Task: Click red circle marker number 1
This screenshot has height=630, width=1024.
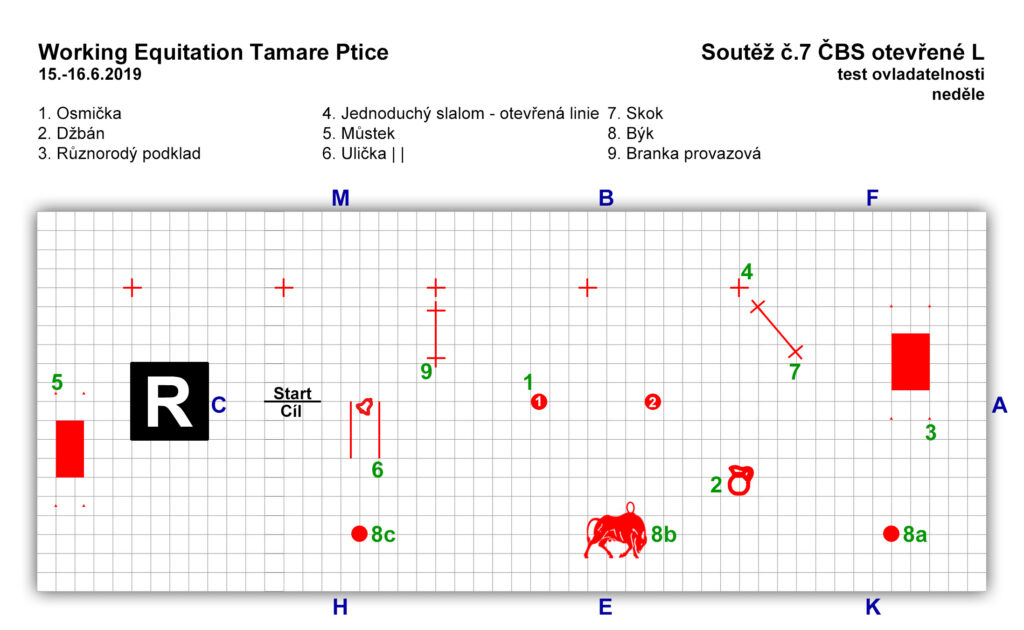Action: click(x=539, y=402)
